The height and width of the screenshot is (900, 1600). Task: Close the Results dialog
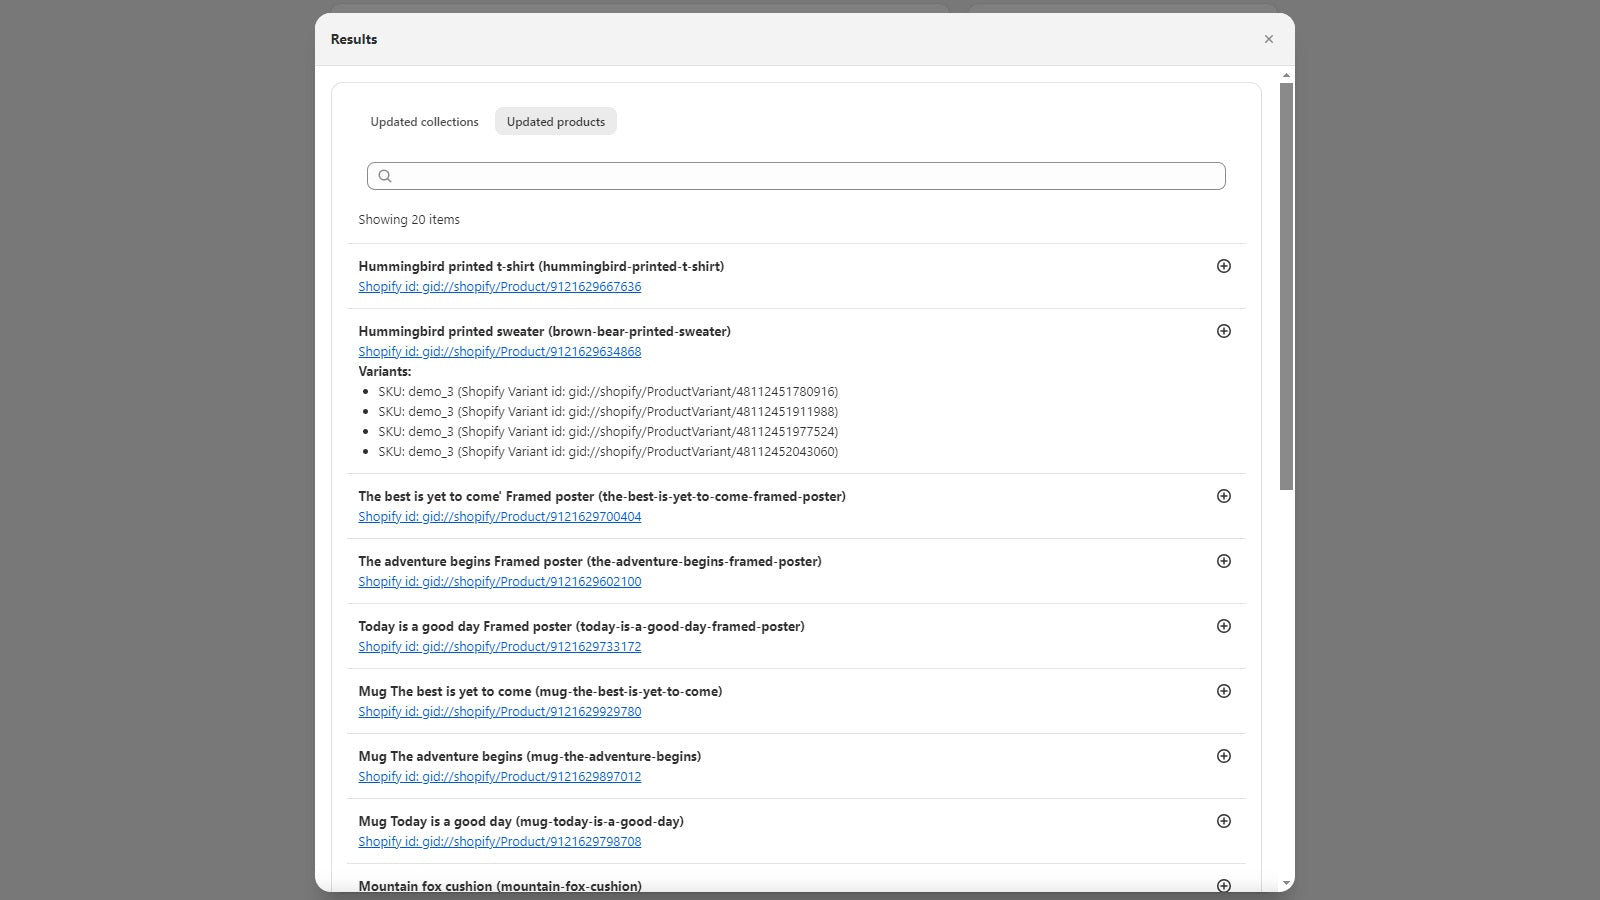point(1268,39)
